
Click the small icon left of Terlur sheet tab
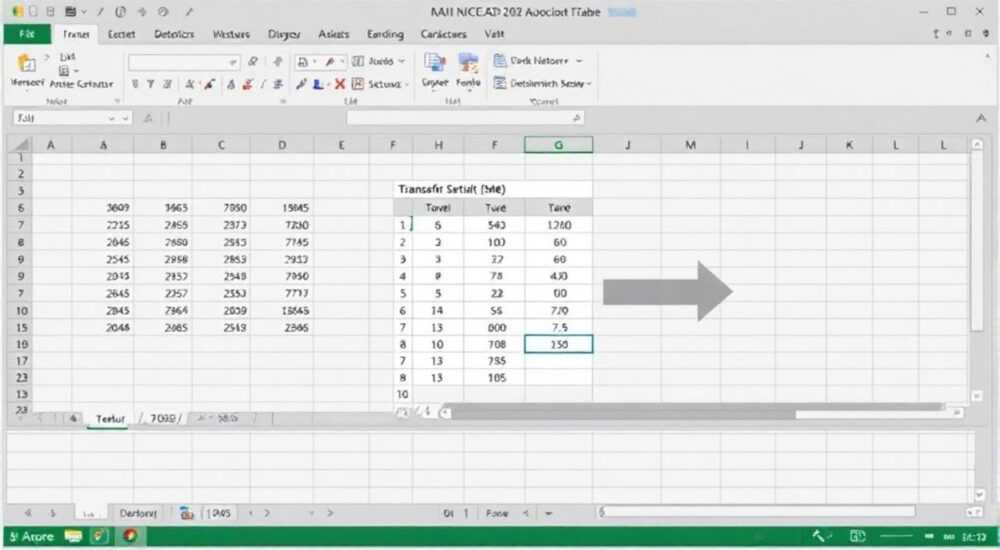[73, 419]
